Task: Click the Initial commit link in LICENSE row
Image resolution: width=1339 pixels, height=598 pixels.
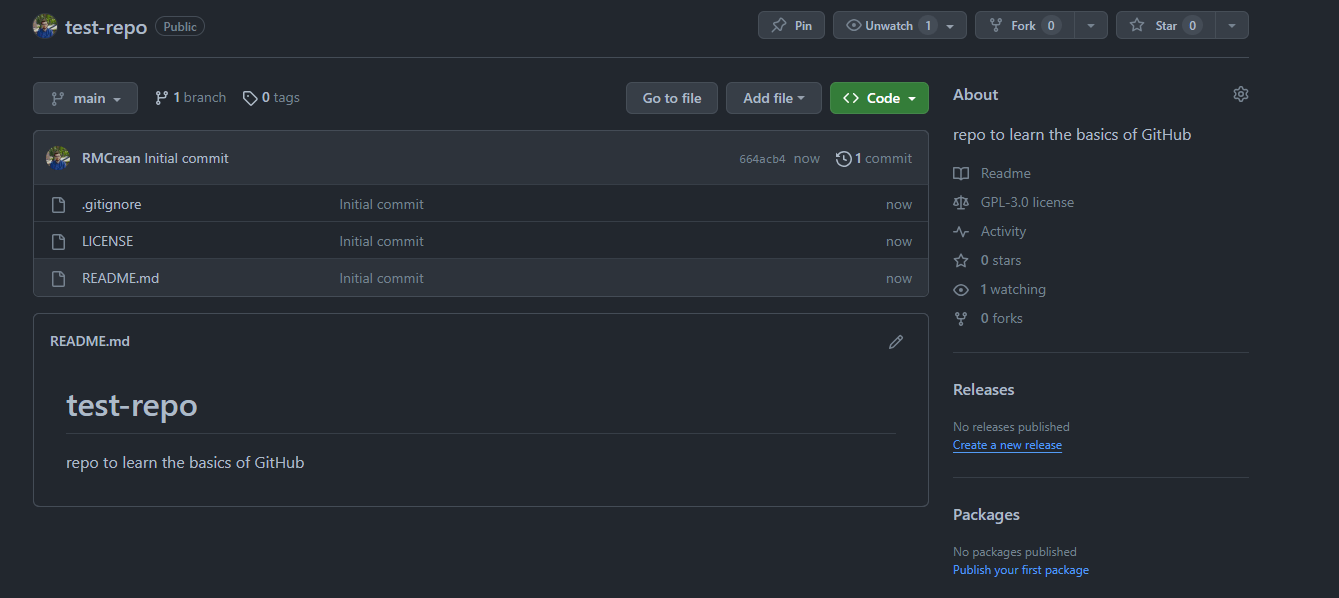Action: pos(381,241)
